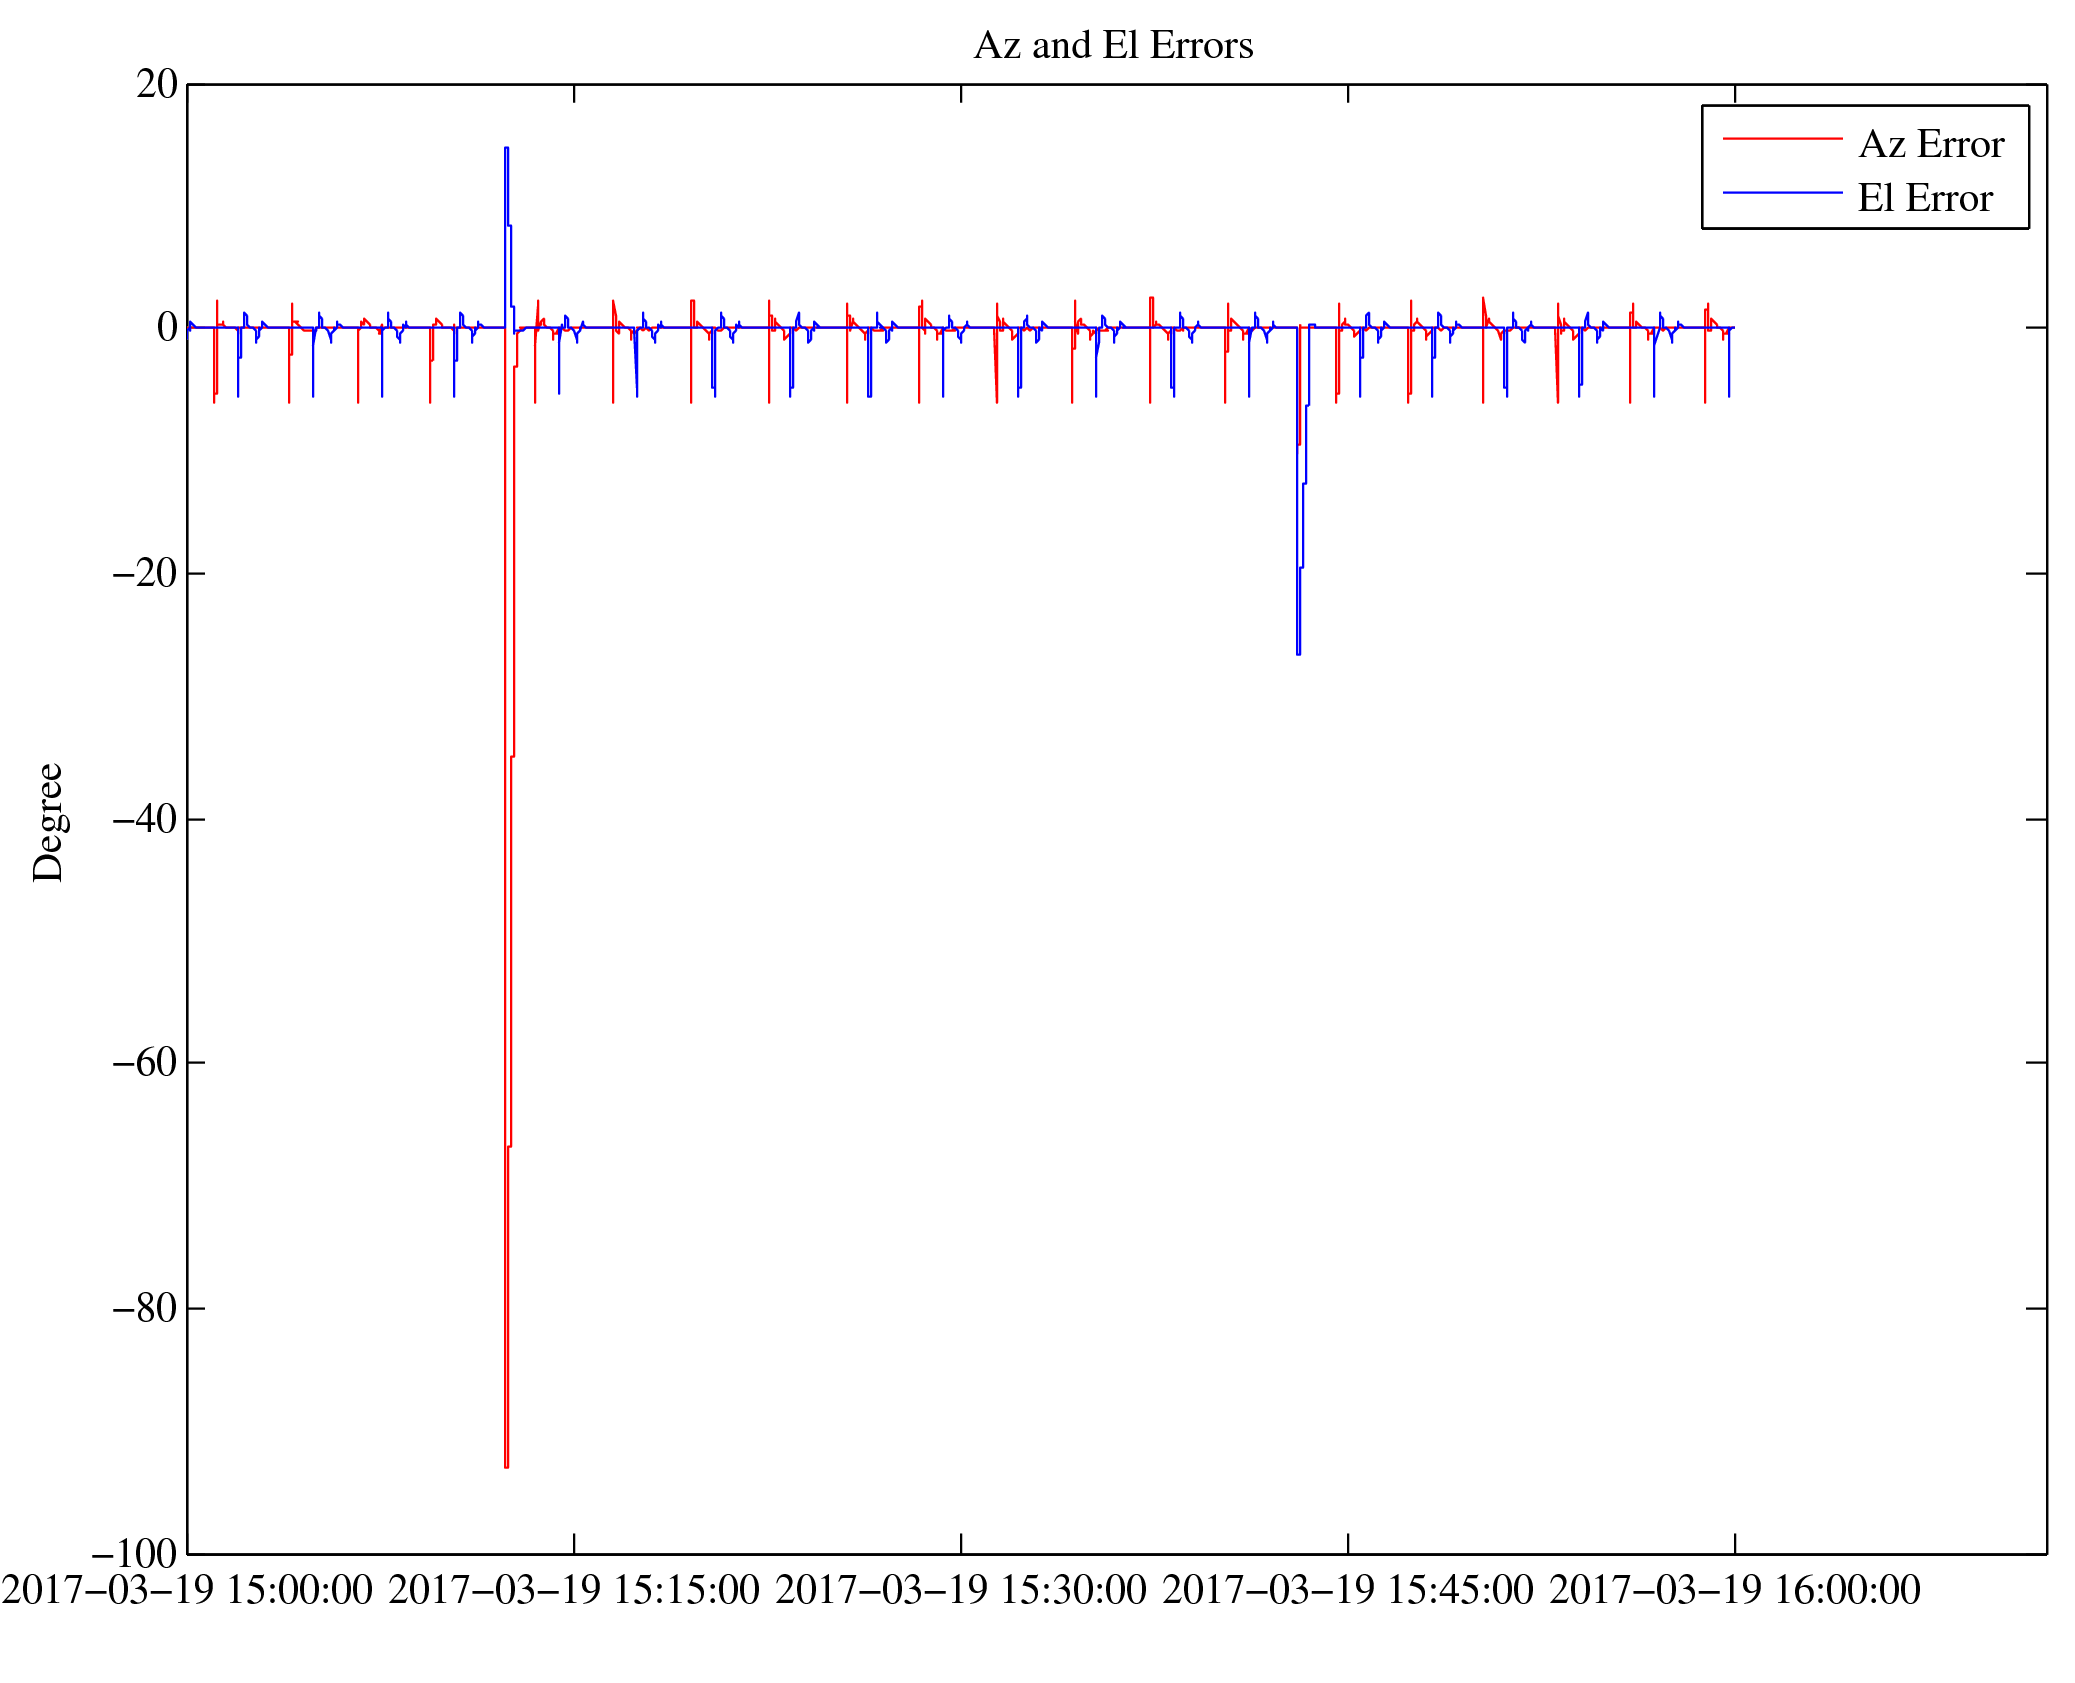Screen dimensions: 2075x1683
Task: Click the blue El Error legend line
Action: (1783, 192)
